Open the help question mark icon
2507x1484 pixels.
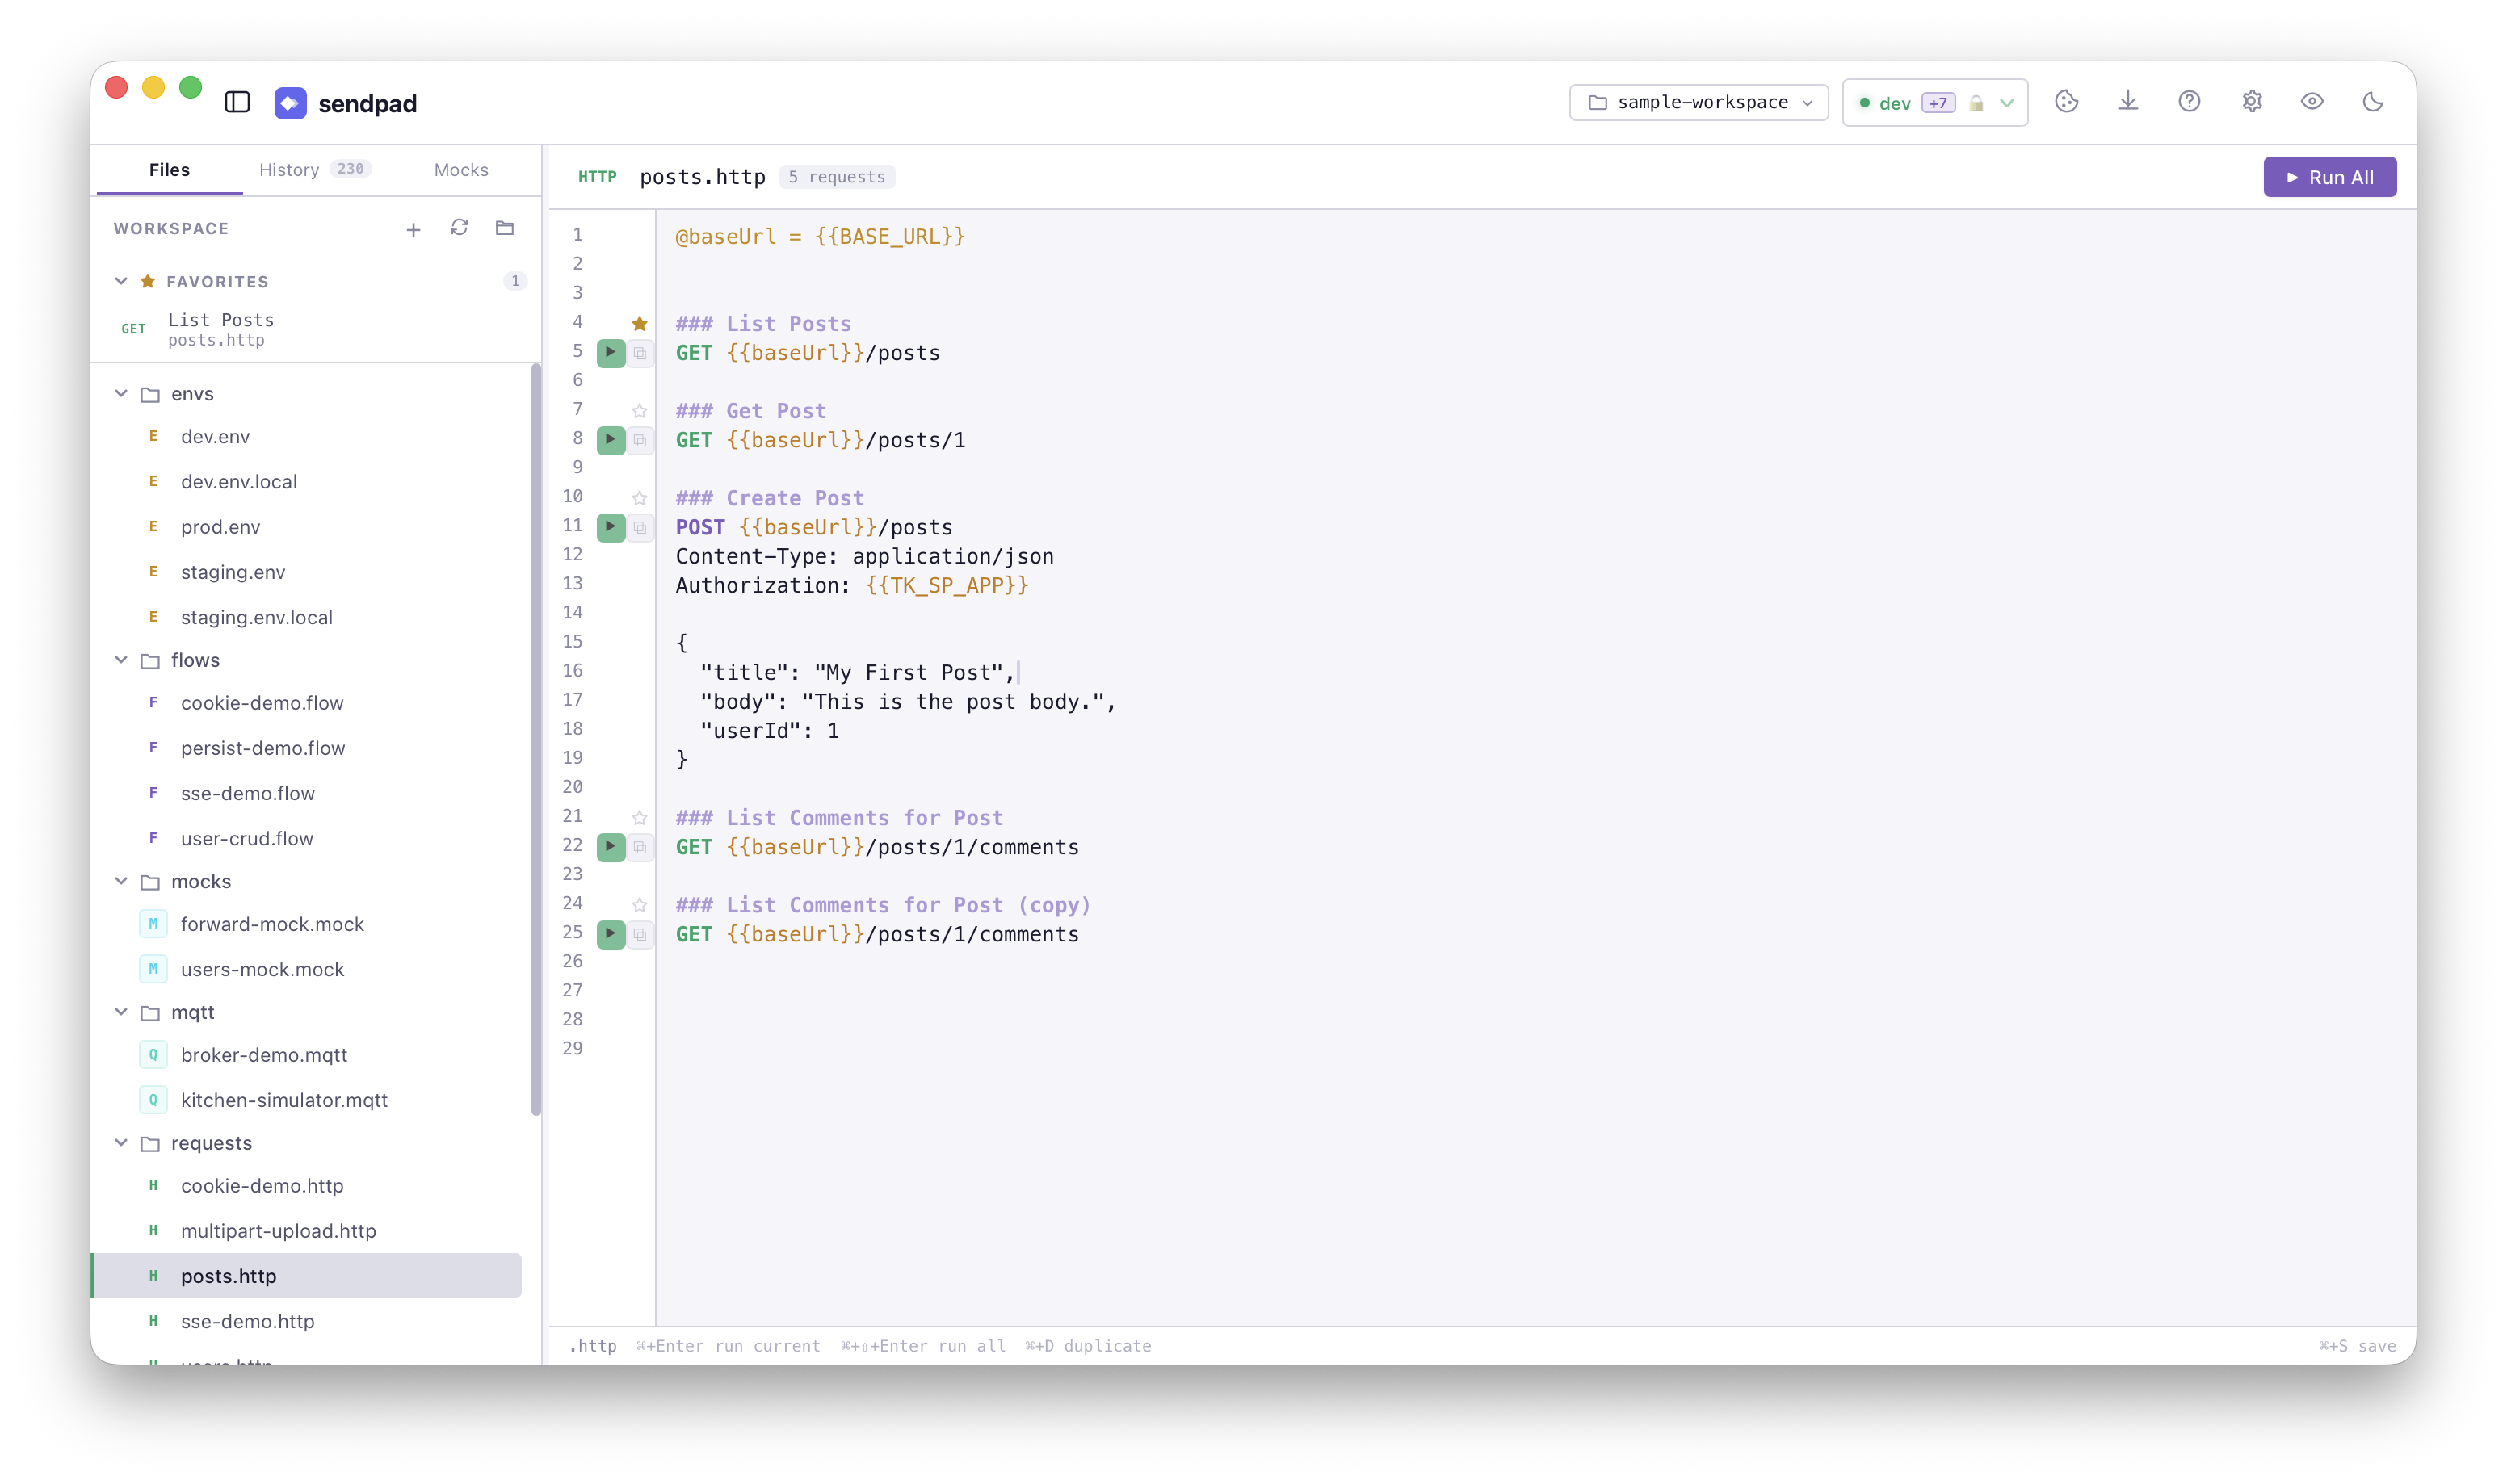(x=2189, y=101)
